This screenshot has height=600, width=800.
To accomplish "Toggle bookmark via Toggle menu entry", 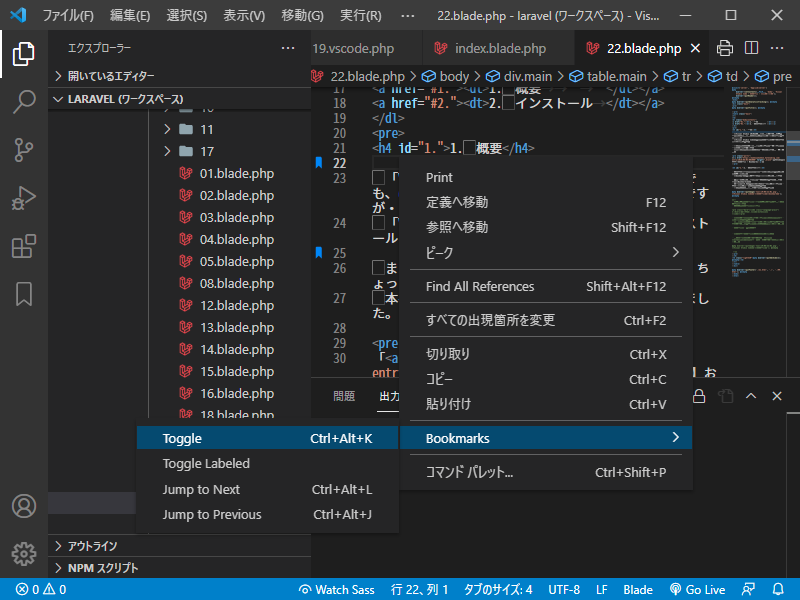I will tap(182, 438).
